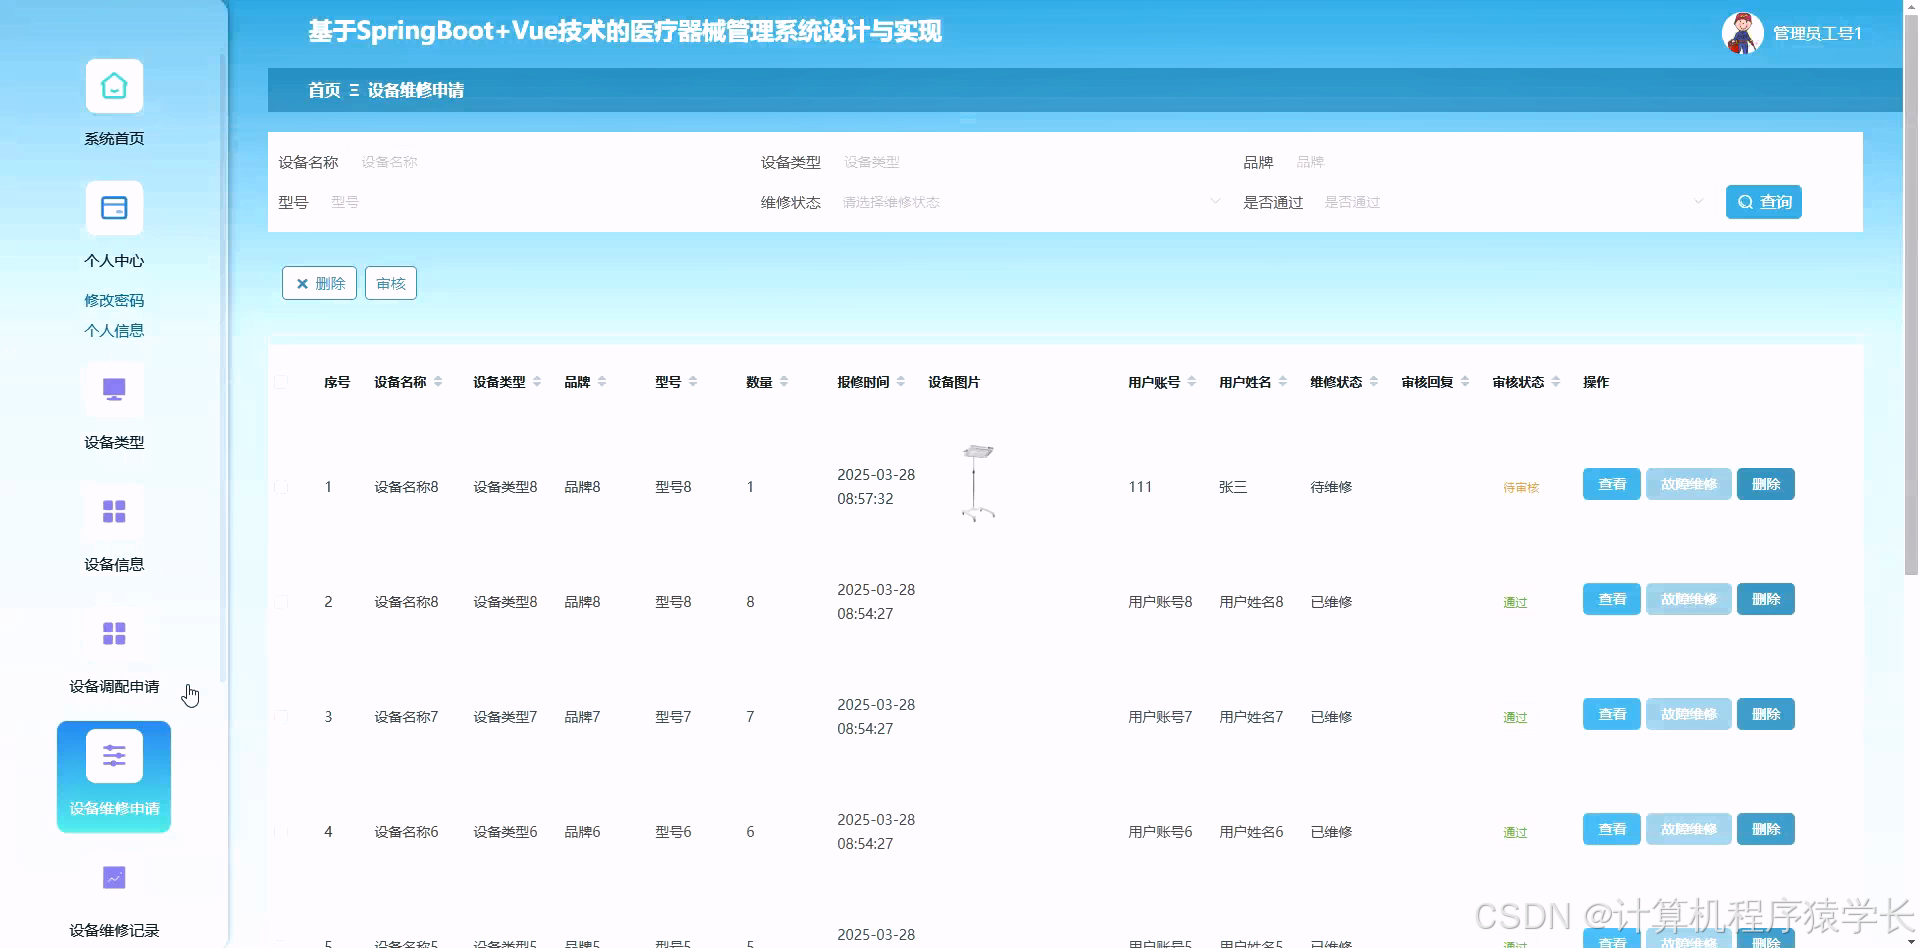Select 个人信息 in the sidebar menu
Screen dimensions: 1920x948
coord(114,330)
